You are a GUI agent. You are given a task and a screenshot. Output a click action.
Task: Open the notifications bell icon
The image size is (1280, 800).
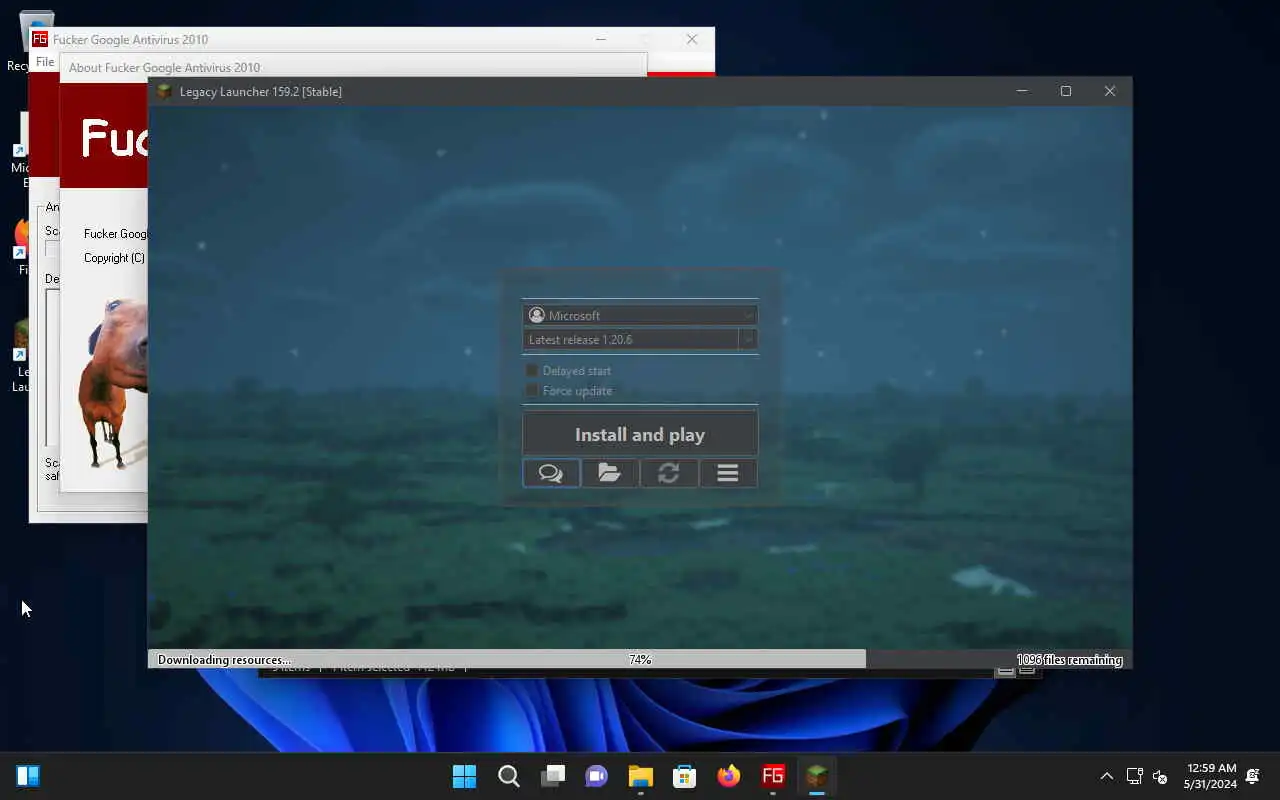tap(1253, 776)
